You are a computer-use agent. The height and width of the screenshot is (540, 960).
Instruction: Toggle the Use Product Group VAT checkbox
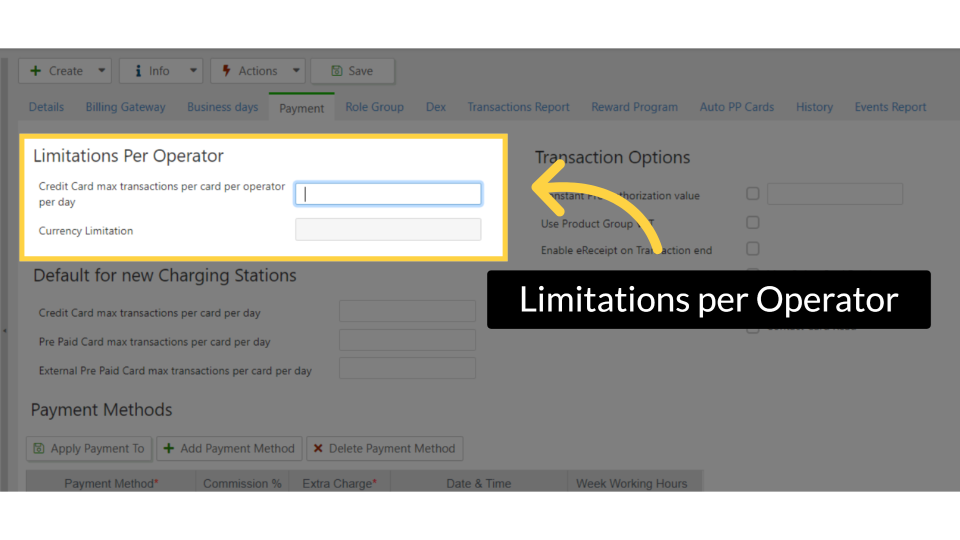[x=753, y=222]
